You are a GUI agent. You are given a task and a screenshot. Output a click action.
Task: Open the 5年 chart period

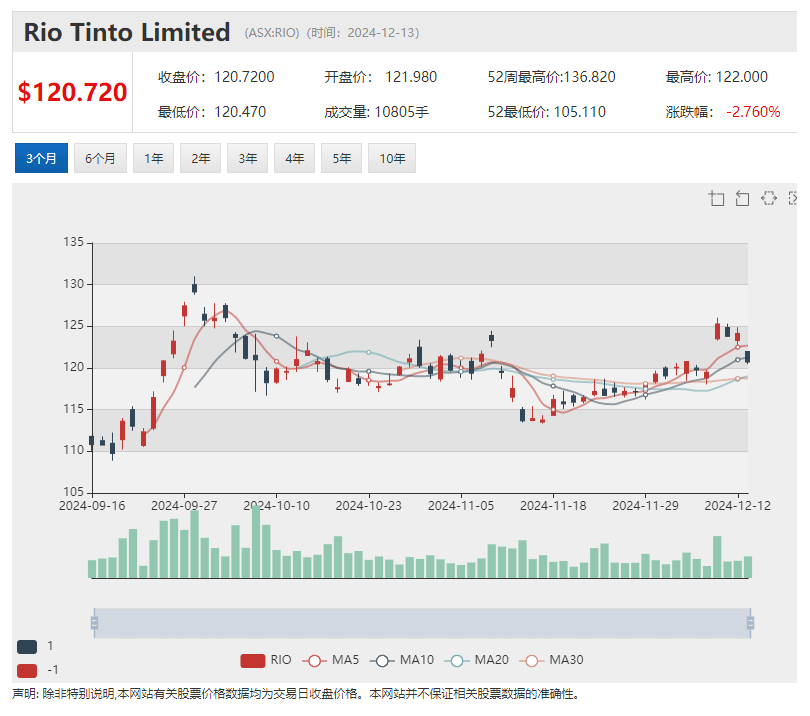[342, 158]
